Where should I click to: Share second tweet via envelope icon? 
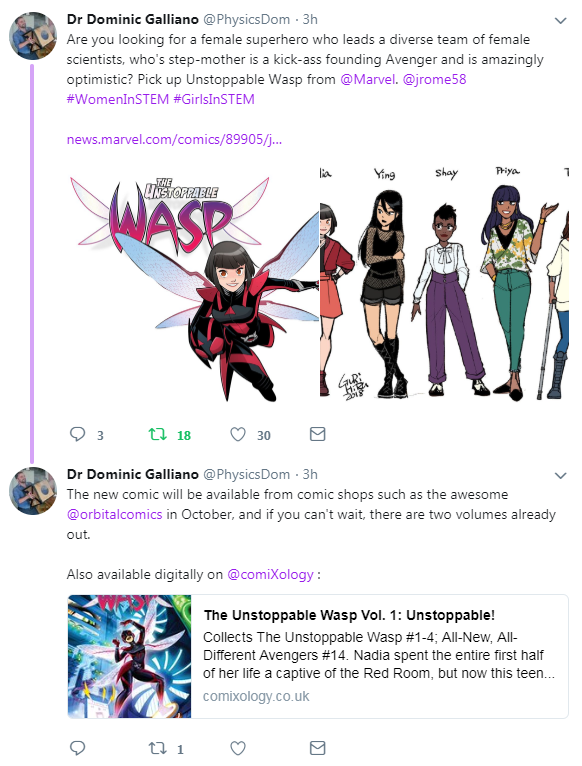pos(318,747)
